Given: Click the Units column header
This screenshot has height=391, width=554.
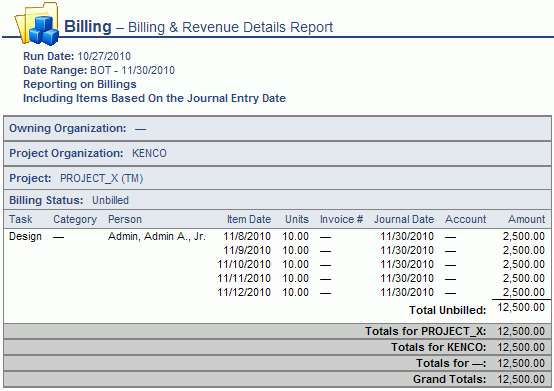Looking at the screenshot, I should pos(297,219).
